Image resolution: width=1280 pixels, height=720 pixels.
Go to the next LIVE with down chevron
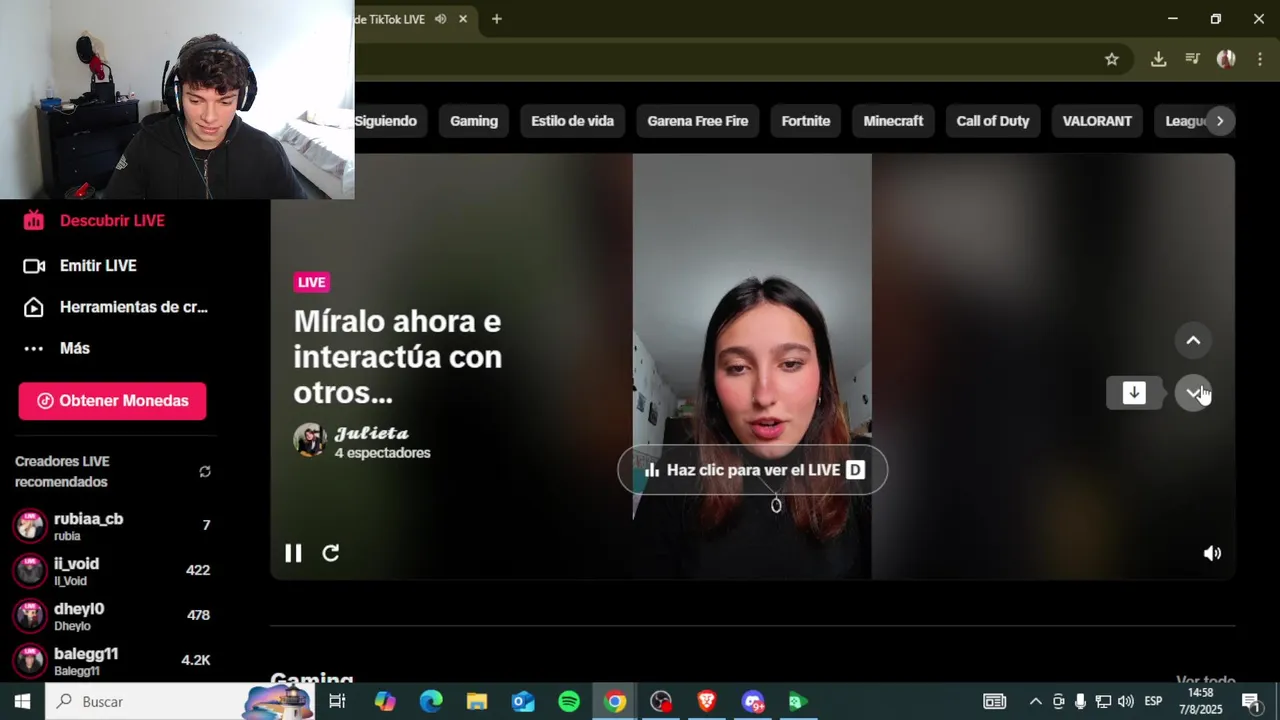(x=1193, y=393)
